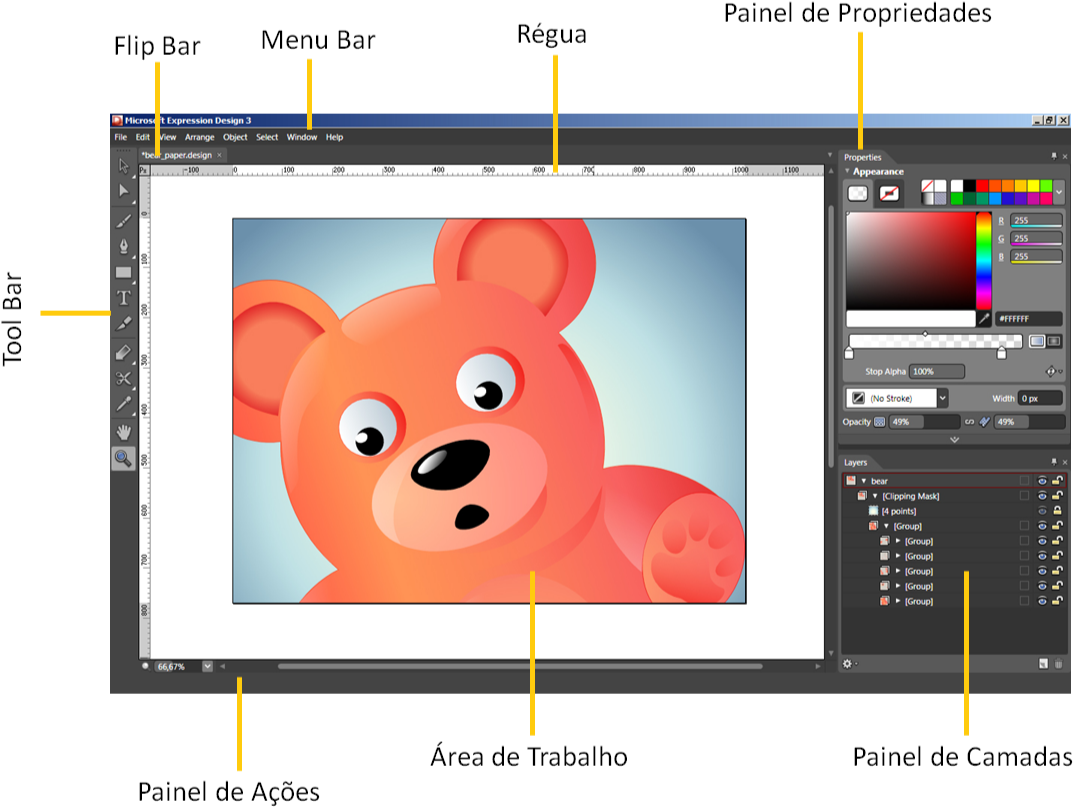
Task: Toggle visibility of the Clipping Mask layer
Action: click(1042, 496)
